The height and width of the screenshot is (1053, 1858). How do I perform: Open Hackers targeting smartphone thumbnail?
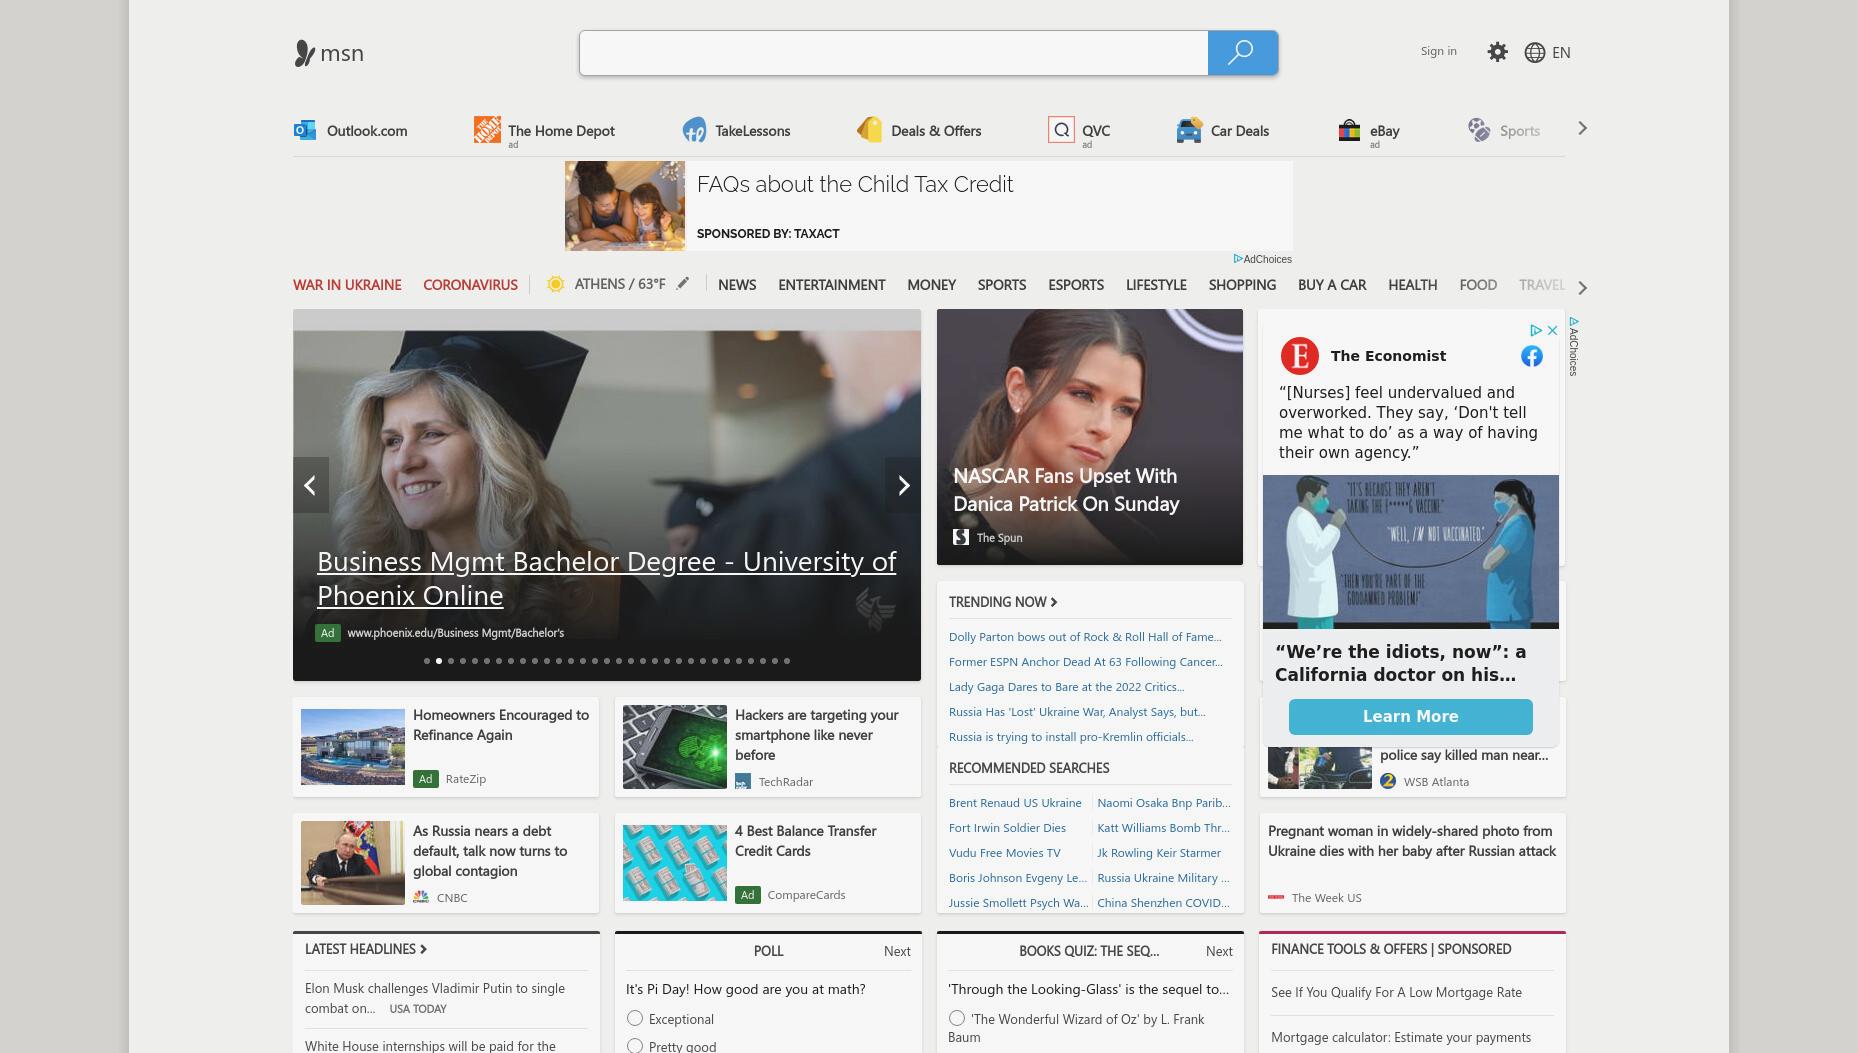675,747
